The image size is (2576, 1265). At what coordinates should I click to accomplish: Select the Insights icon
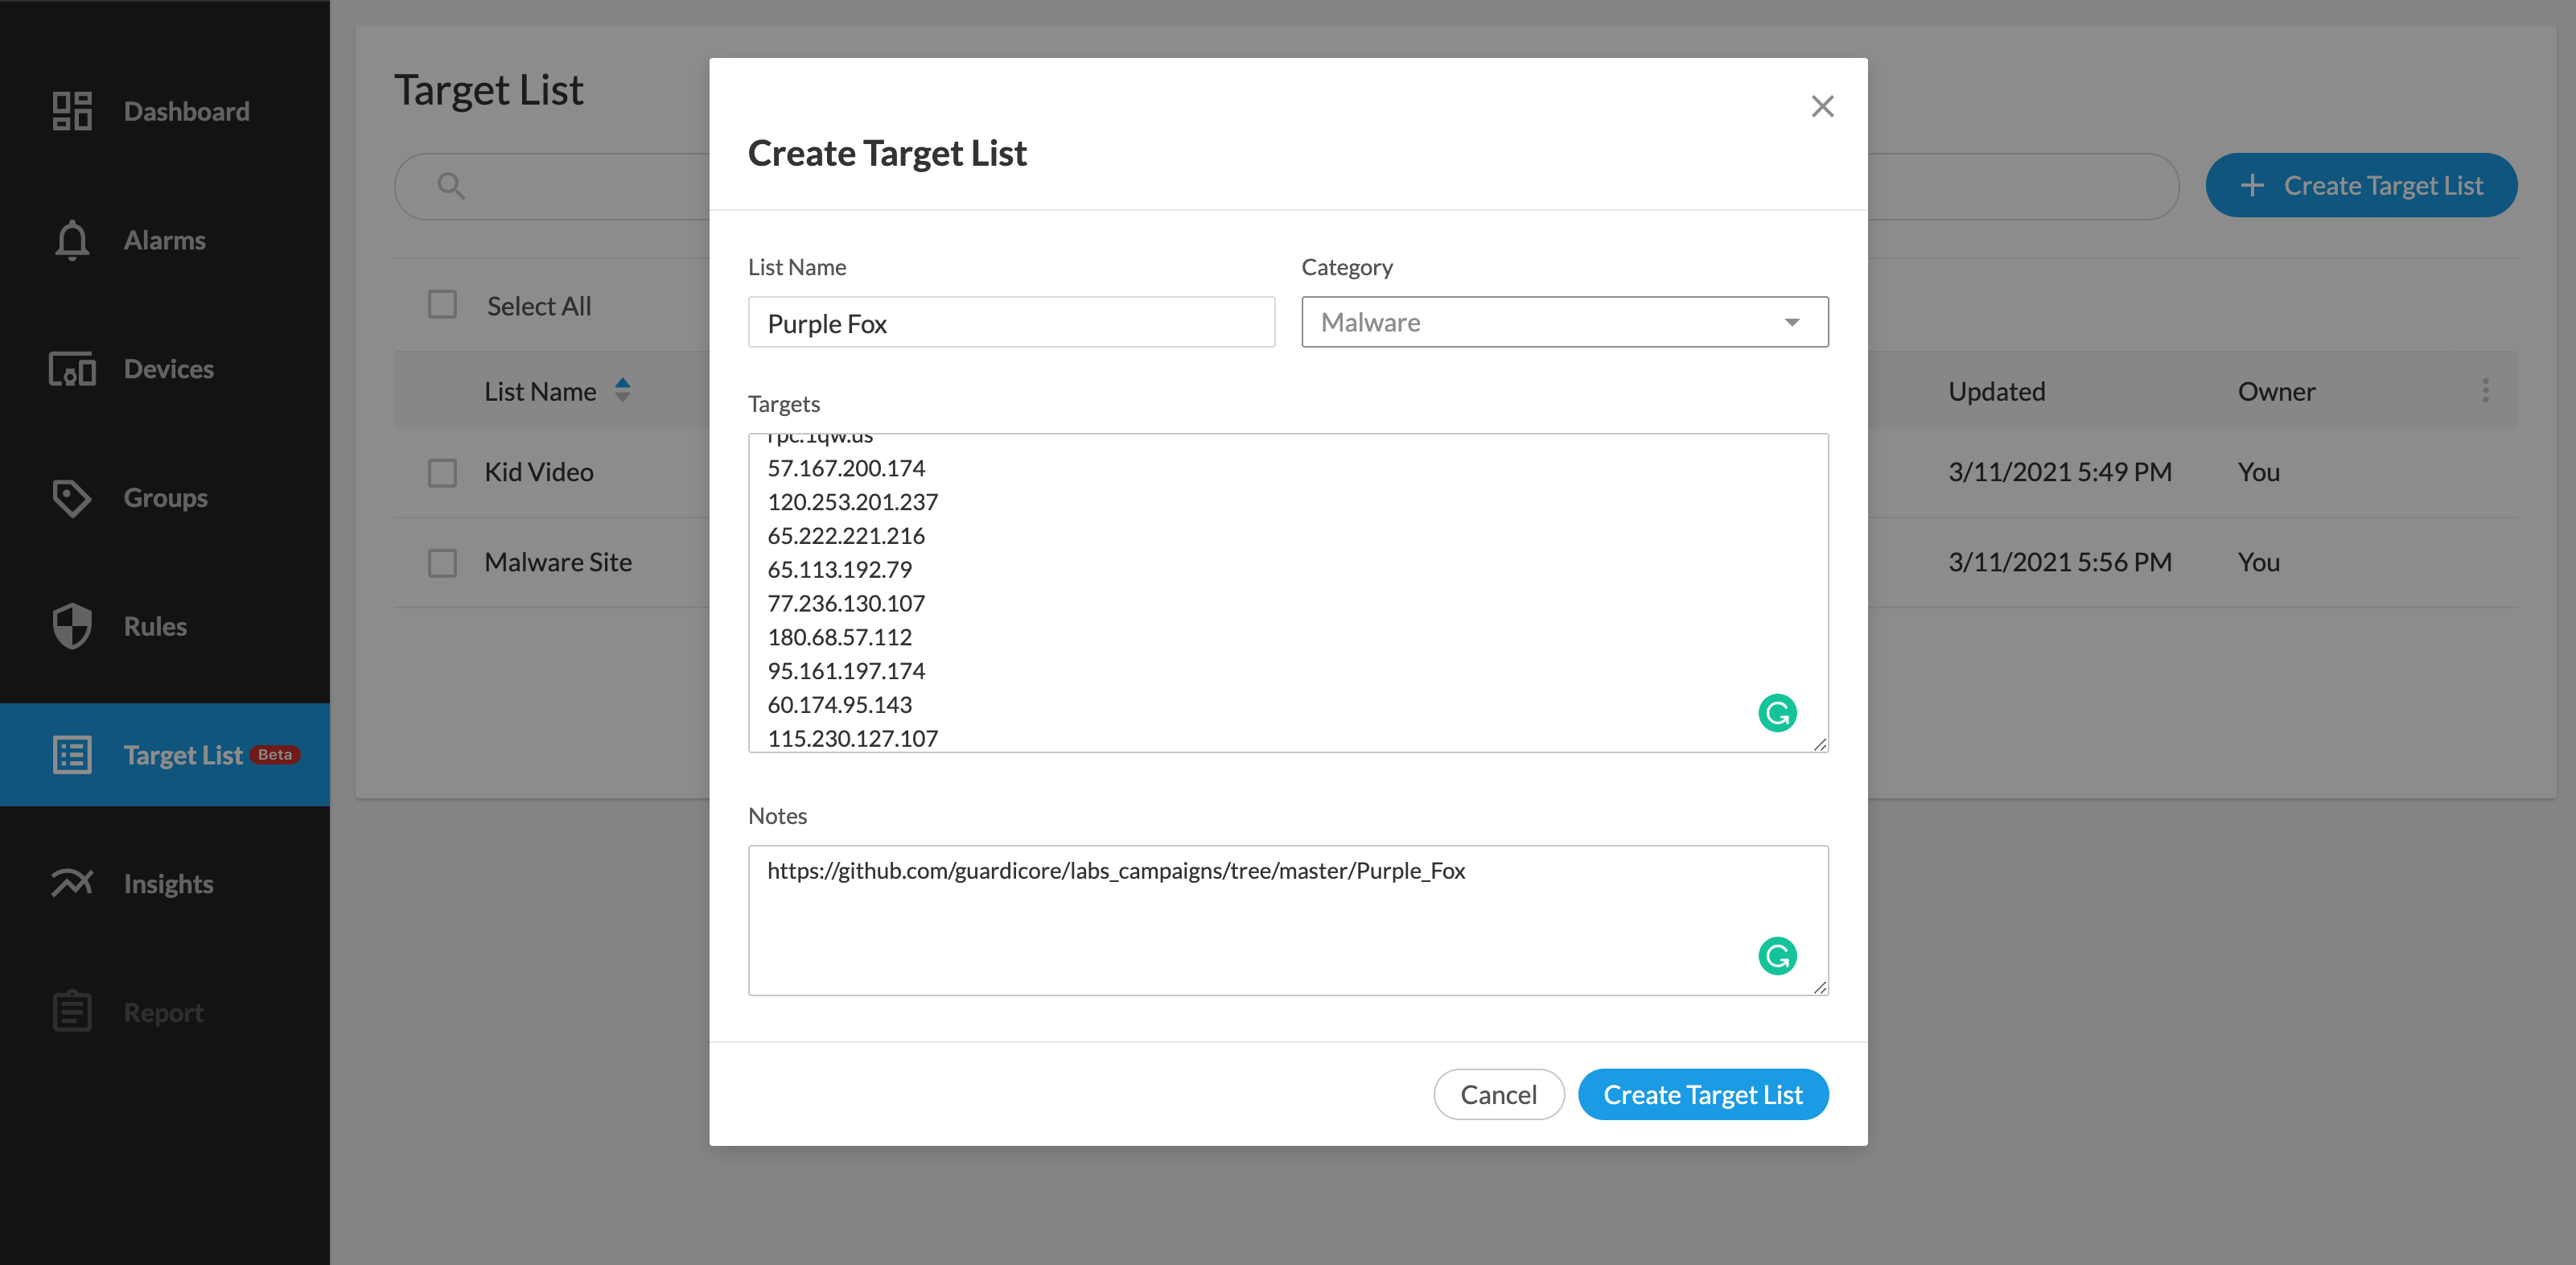pos(71,883)
